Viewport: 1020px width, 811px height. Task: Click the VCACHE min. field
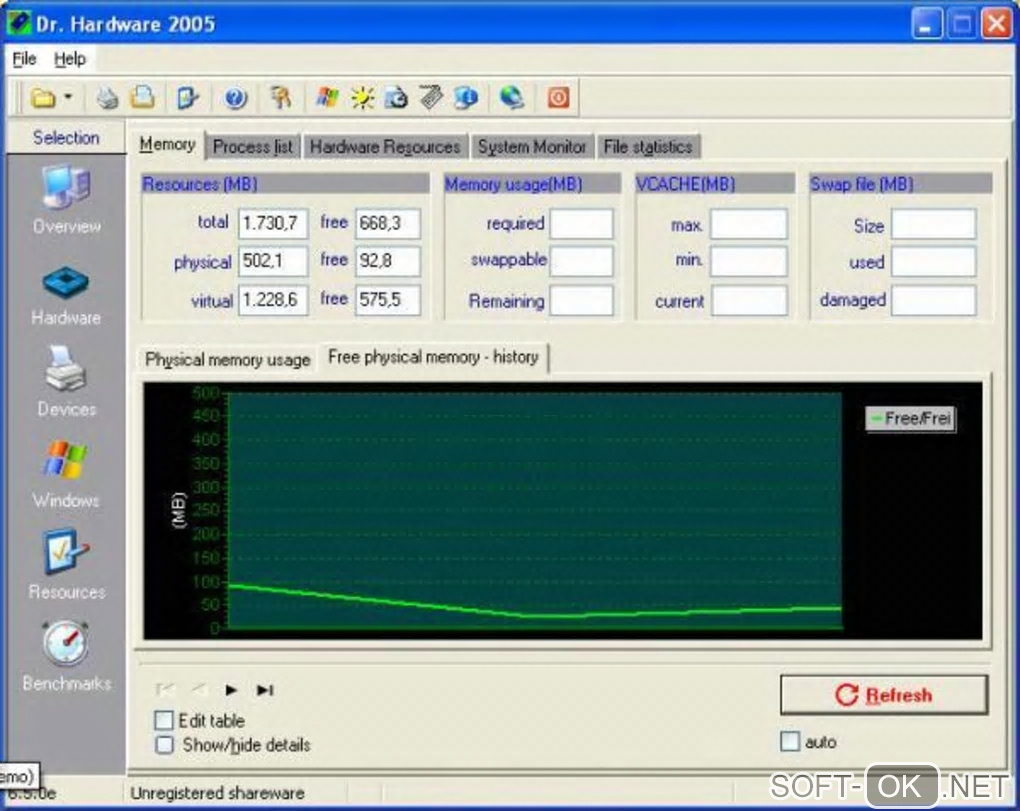pyautogui.click(x=749, y=261)
